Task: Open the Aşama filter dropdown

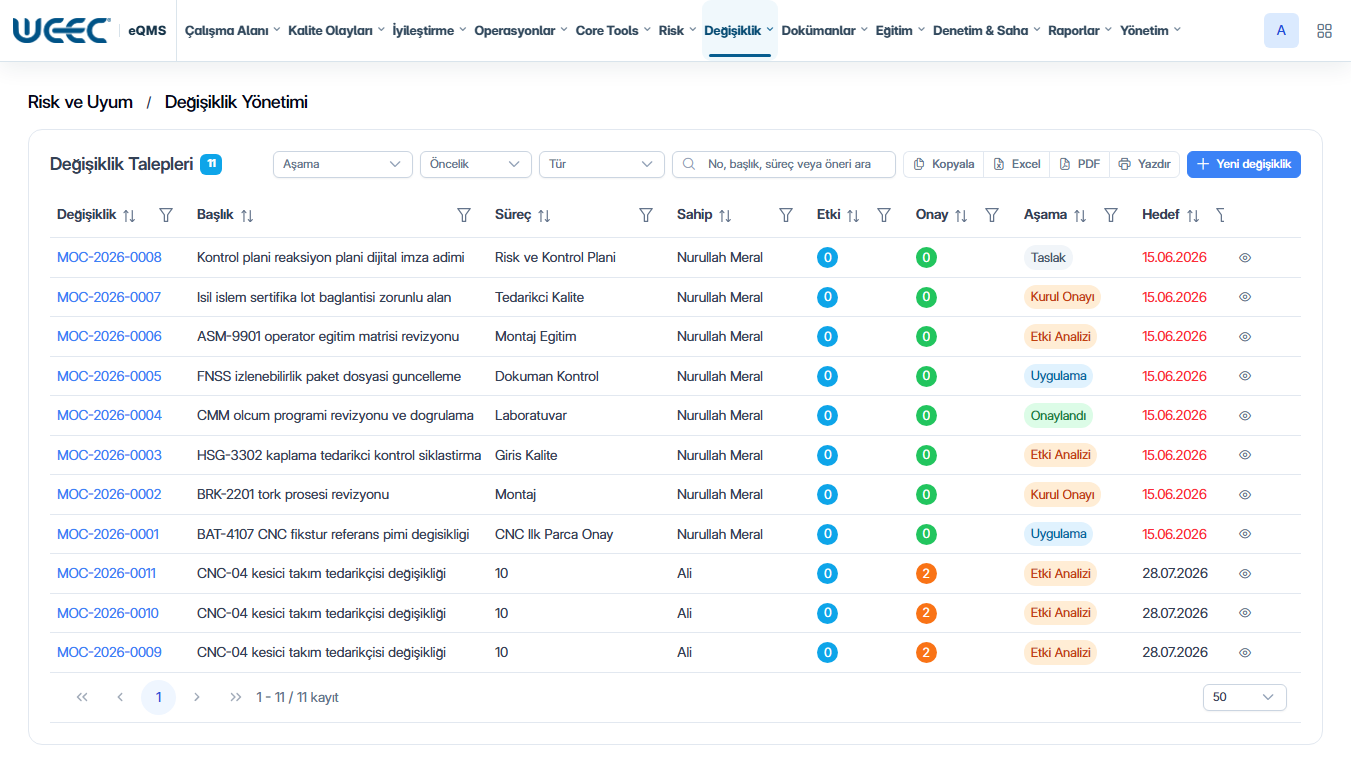Action: point(343,164)
